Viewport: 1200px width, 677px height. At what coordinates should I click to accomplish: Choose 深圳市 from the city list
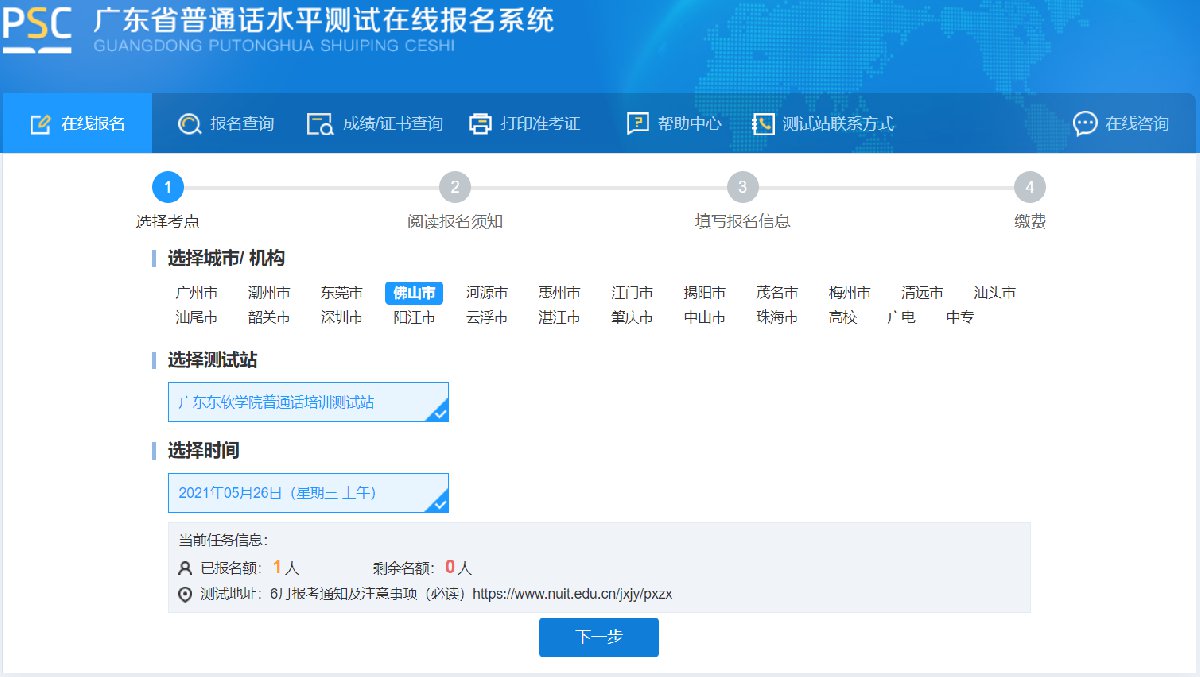click(341, 318)
